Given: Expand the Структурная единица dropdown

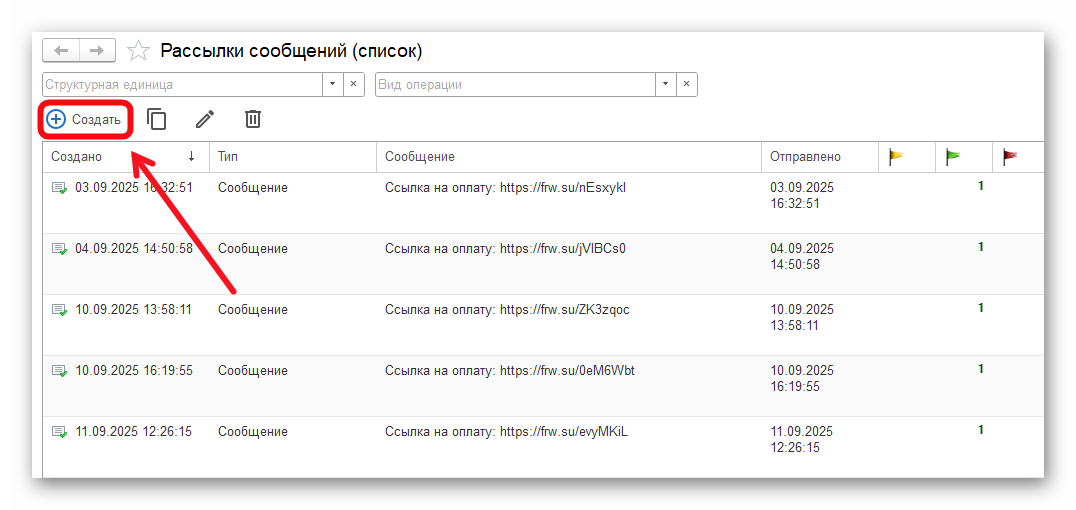Looking at the screenshot, I should pos(333,85).
